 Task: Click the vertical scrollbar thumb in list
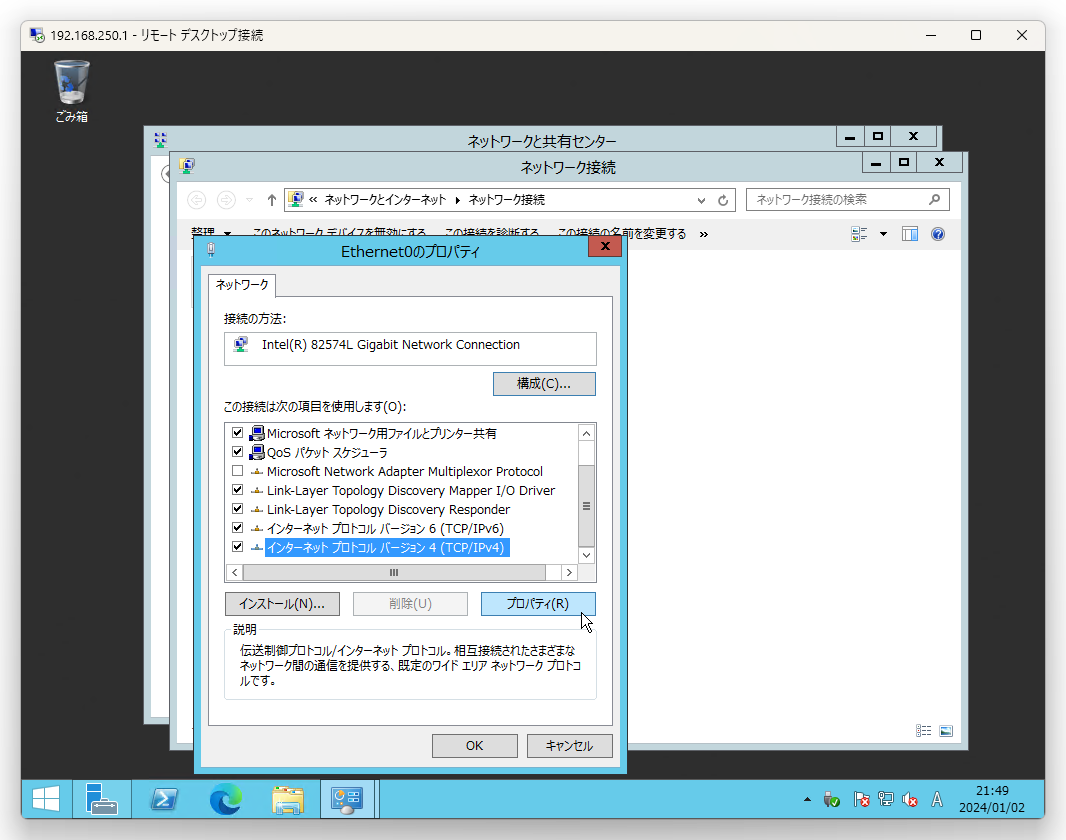tap(586, 506)
